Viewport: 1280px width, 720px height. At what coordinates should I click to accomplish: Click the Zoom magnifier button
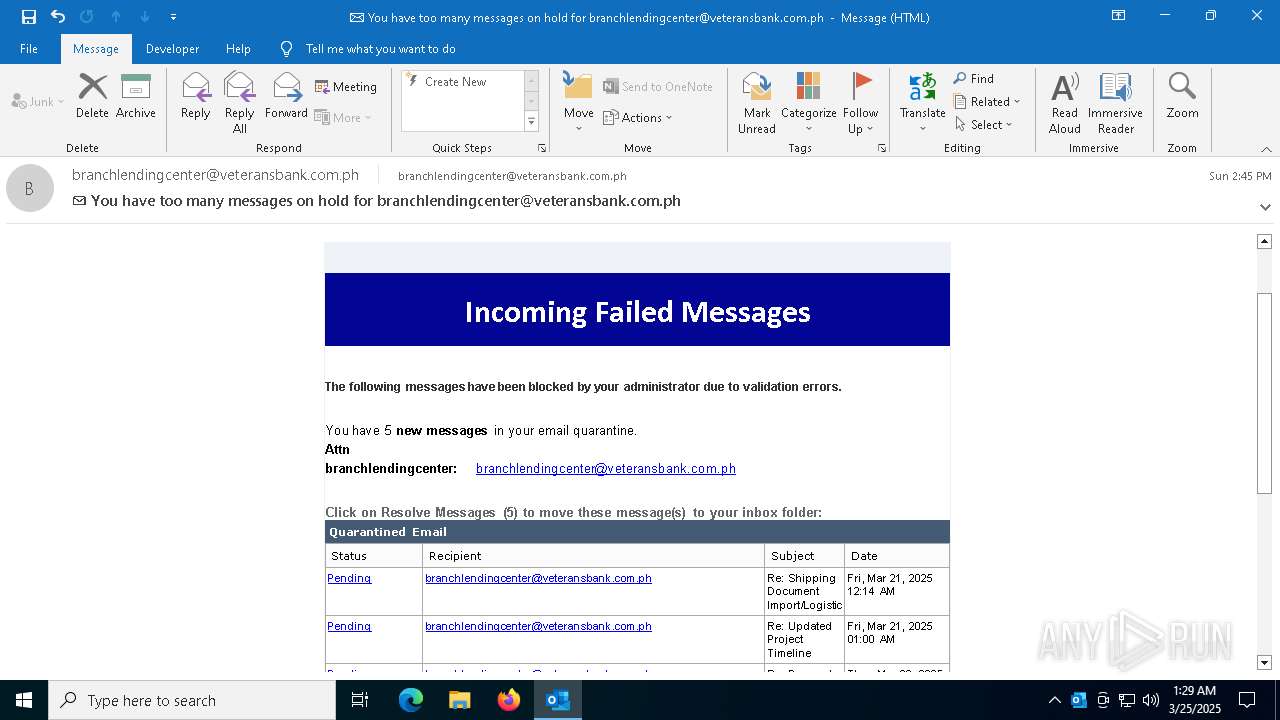click(1183, 96)
